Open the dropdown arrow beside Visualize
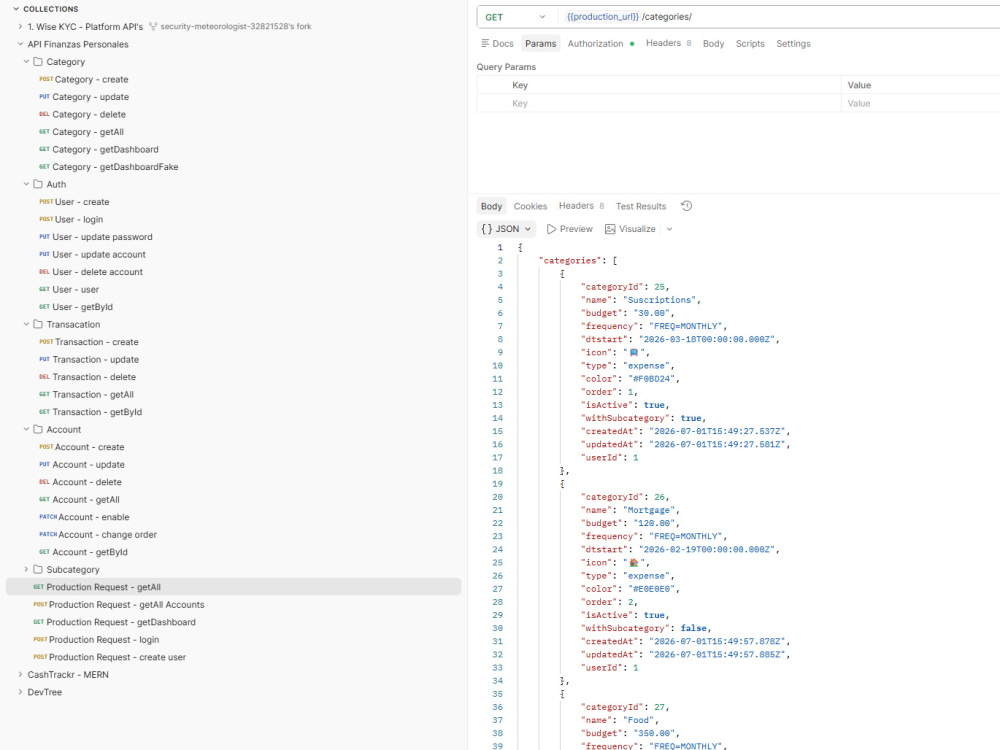 (669, 229)
